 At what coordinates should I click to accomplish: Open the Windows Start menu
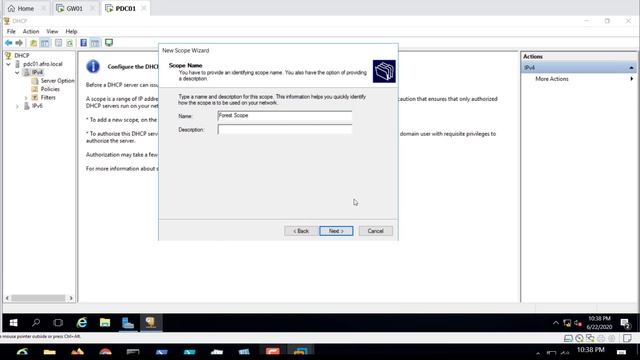pos(13,323)
